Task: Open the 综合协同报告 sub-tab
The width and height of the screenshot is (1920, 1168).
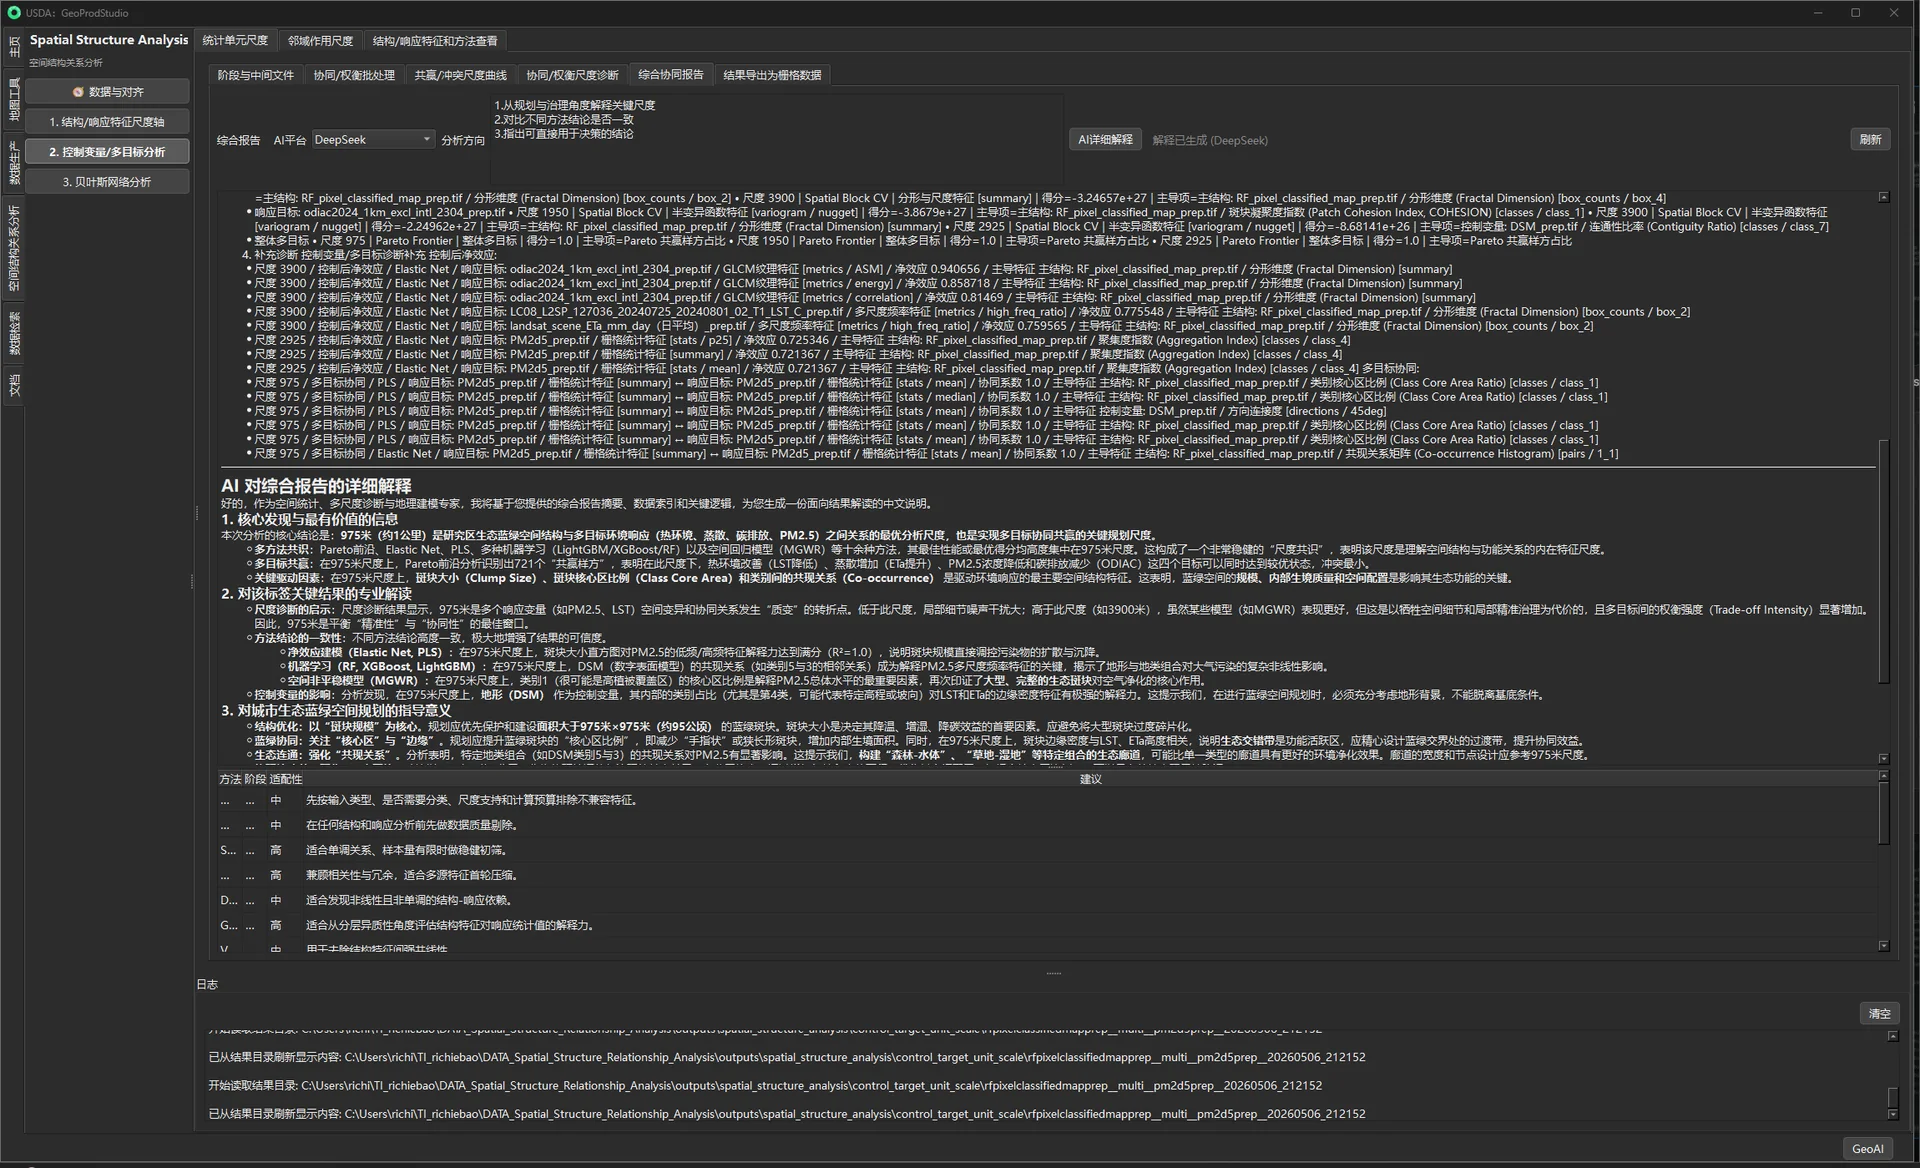Action: click(671, 75)
